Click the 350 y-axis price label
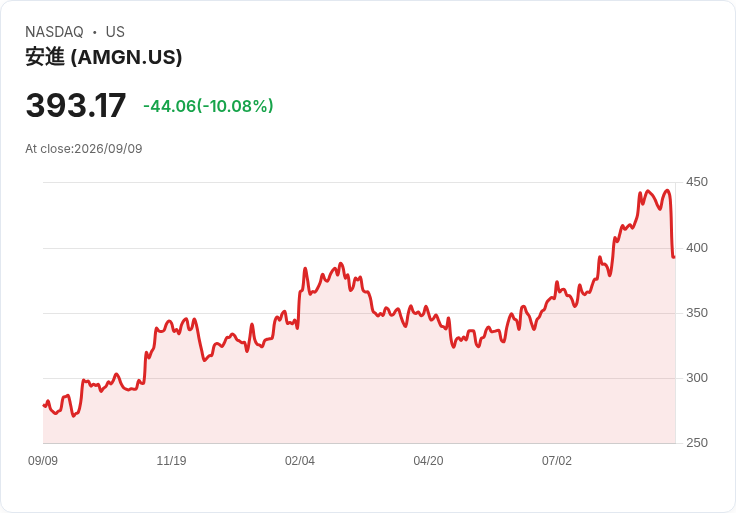736x513 pixels. tap(697, 313)
